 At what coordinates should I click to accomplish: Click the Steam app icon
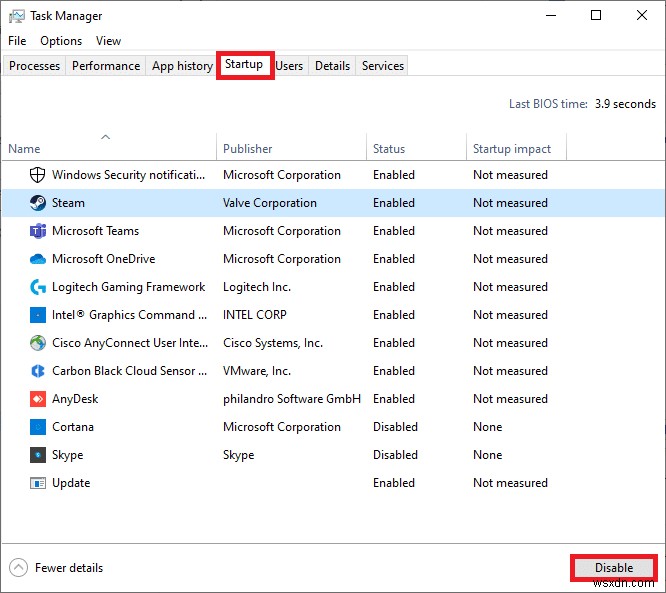38,203
